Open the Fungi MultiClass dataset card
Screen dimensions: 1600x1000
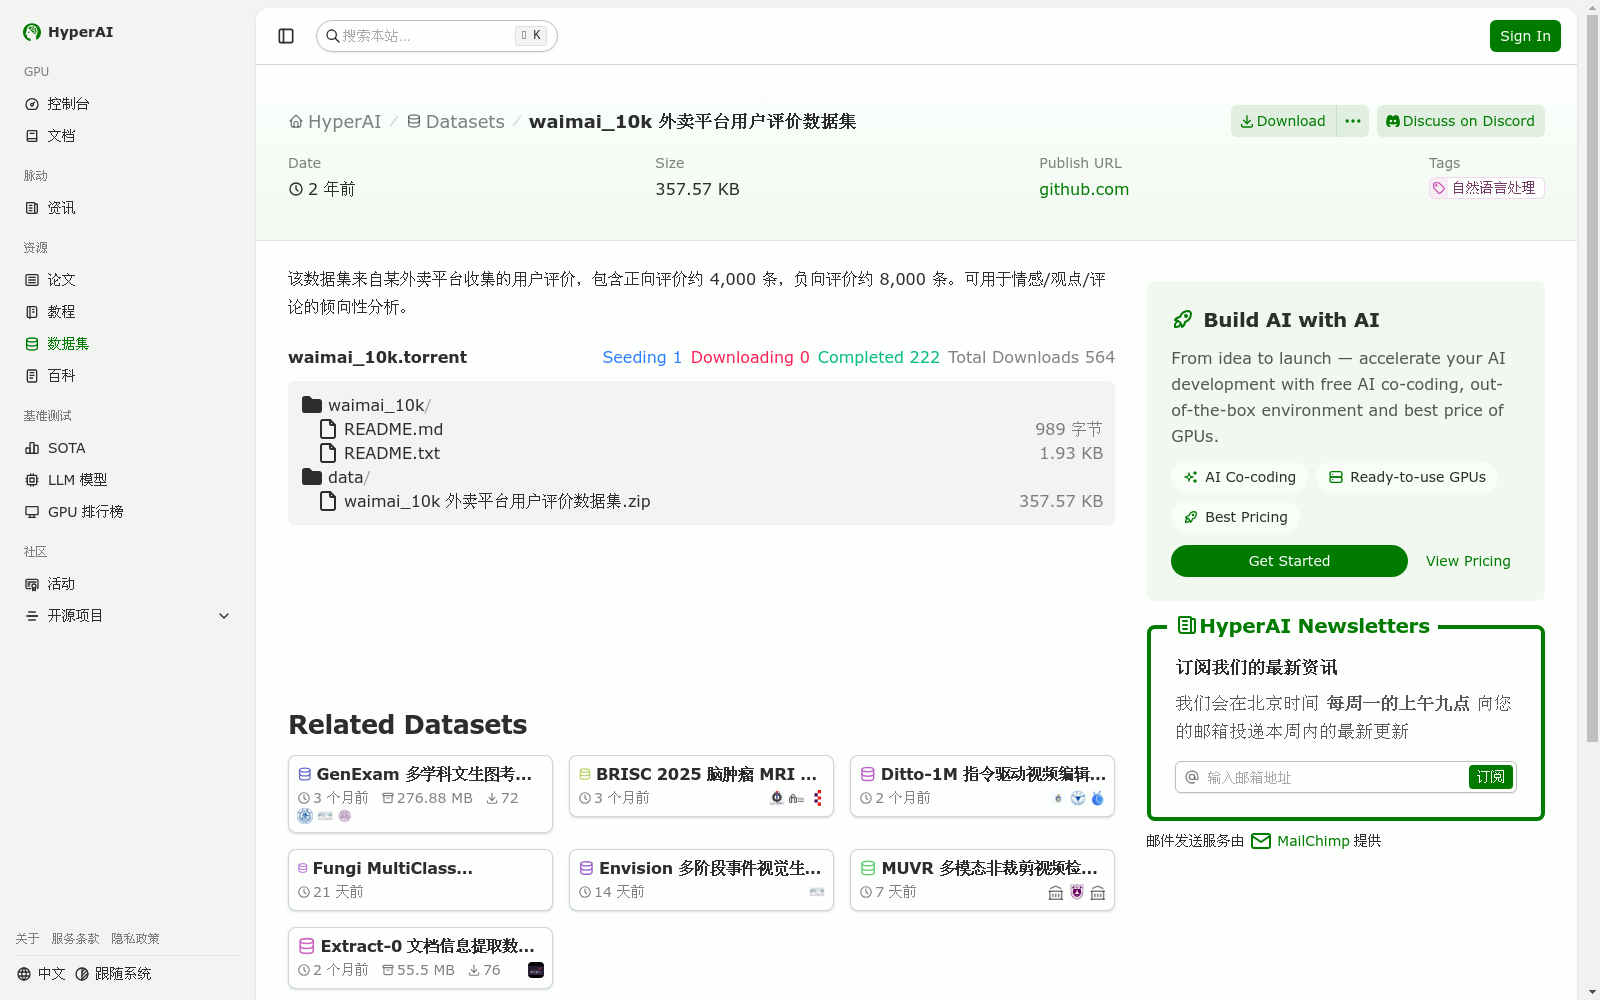pyautogui.click(x=420, y=880)
